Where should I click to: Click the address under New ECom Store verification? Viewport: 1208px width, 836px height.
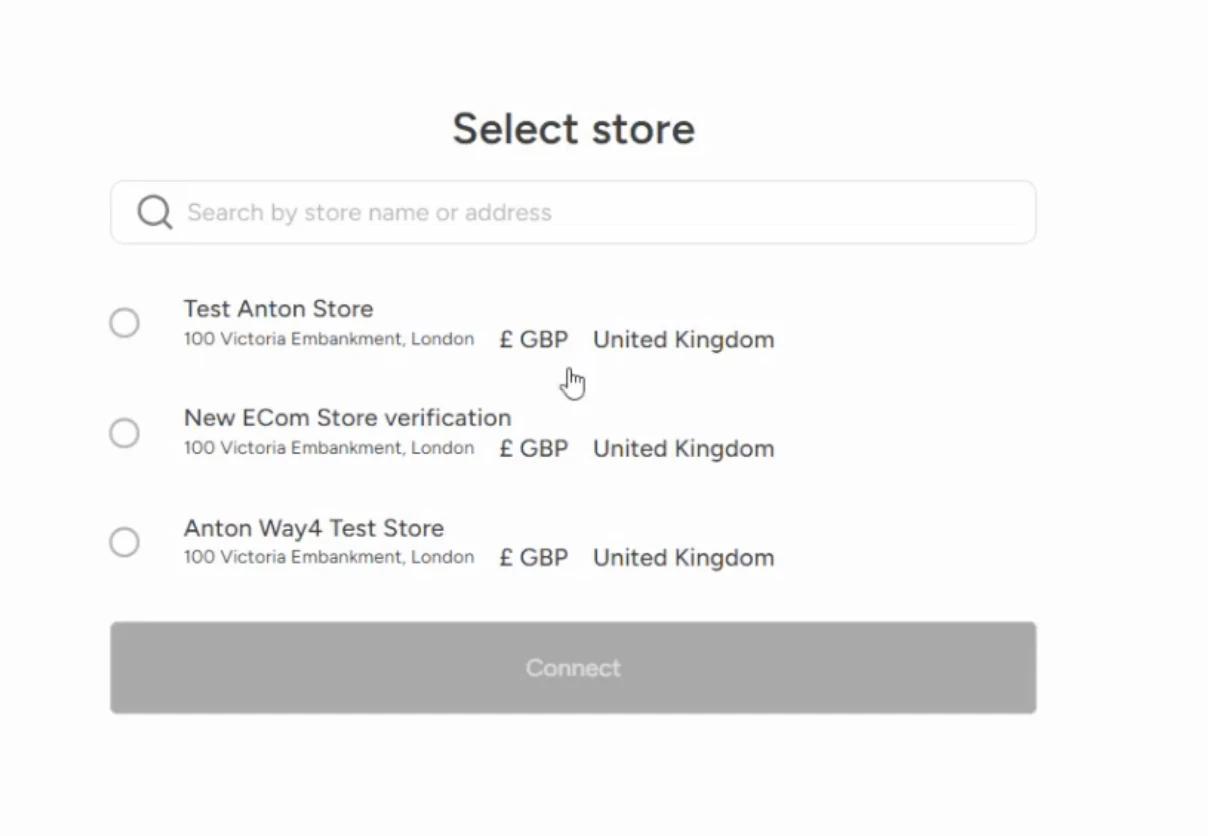328,448
